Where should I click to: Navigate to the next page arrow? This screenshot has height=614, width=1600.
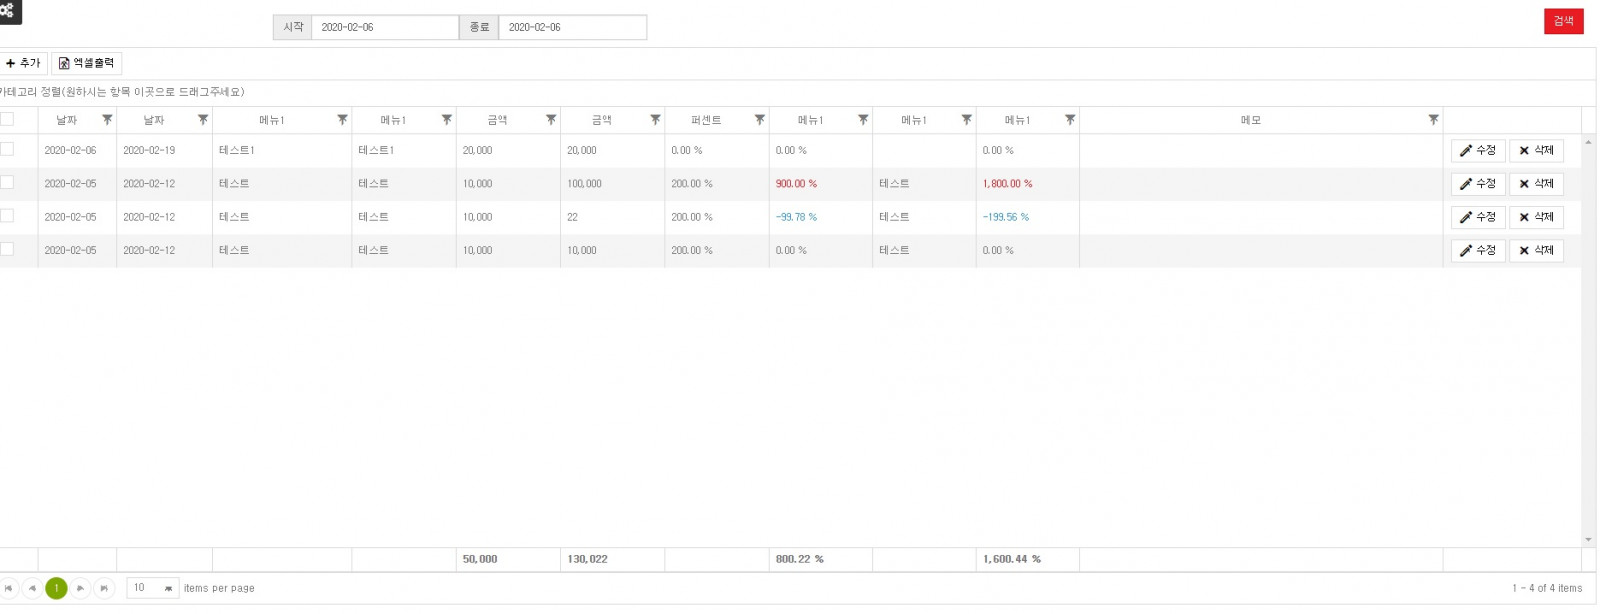[81, 589]
